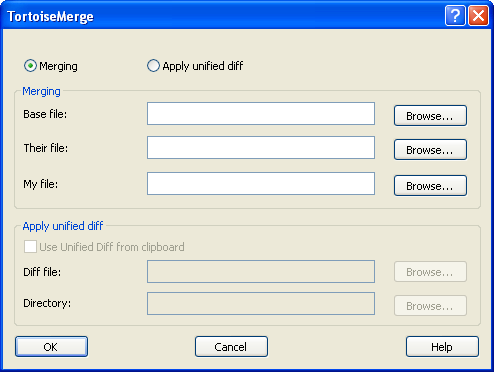Browse for Their file
Viewport: 494px width, 372px height.
430,150
